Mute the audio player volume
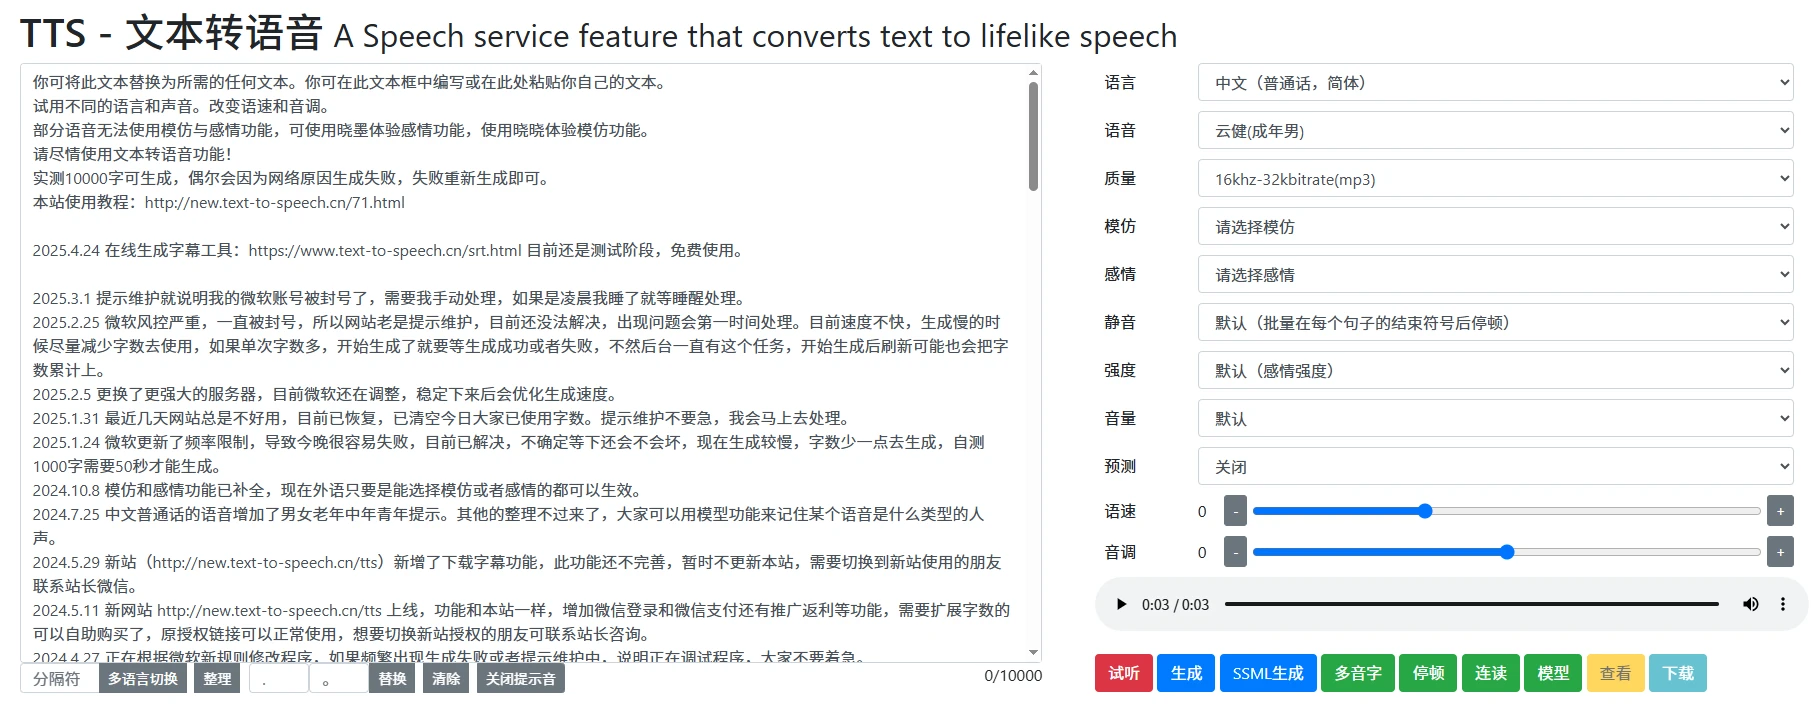The image size is (1811, 713). pyautogui.click(x=1750, y=604)
